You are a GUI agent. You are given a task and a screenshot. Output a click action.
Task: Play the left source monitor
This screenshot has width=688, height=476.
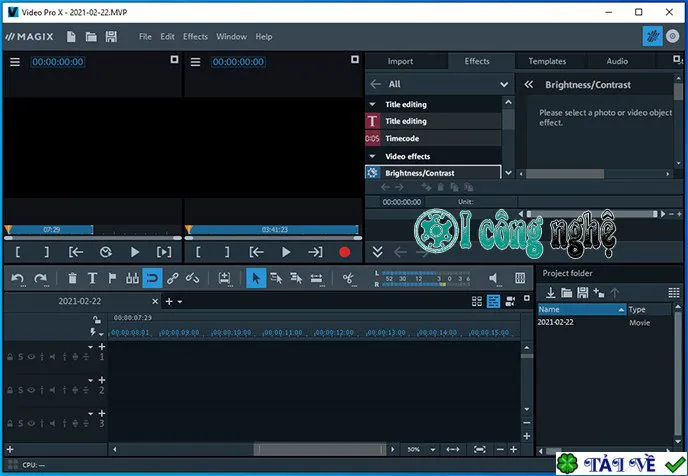(x=135, y=252)
